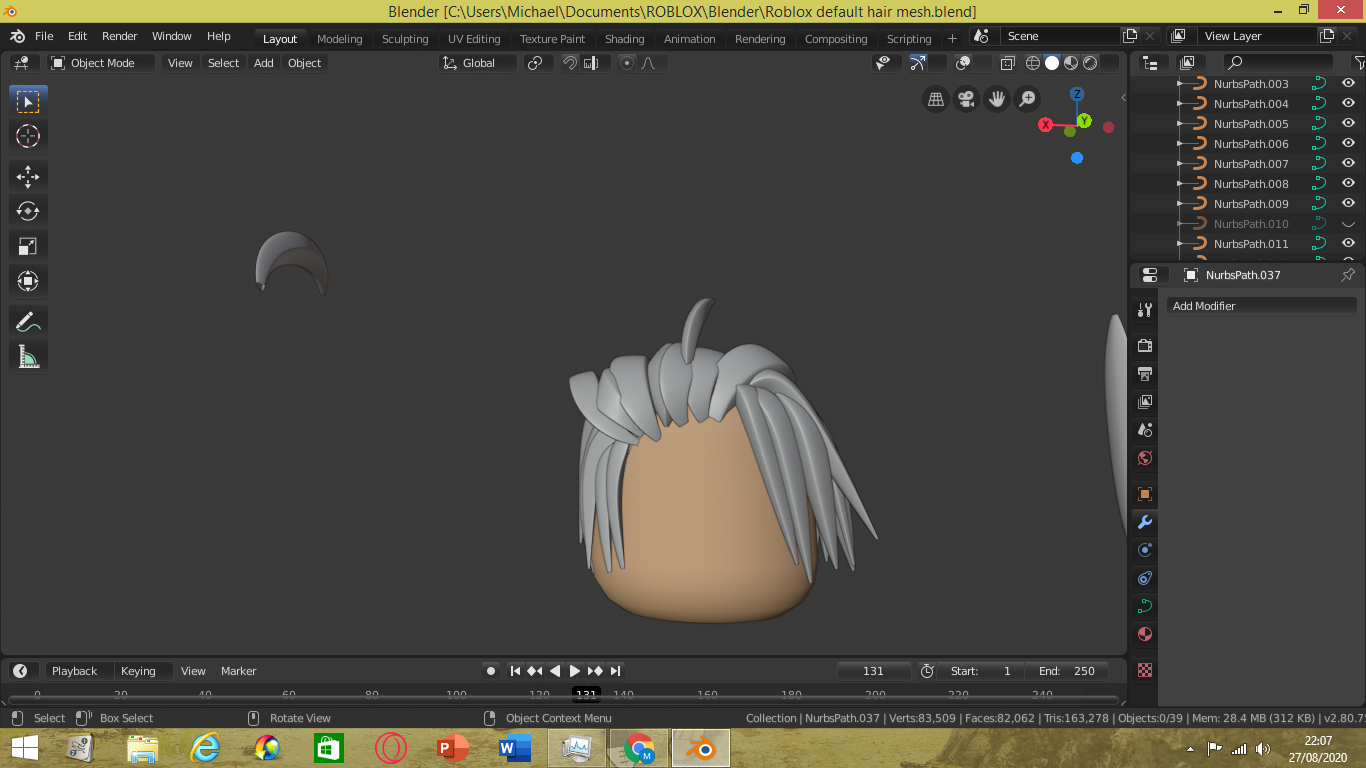Select the Rotate tool
Screen dimensions: 1366x768
28,211
